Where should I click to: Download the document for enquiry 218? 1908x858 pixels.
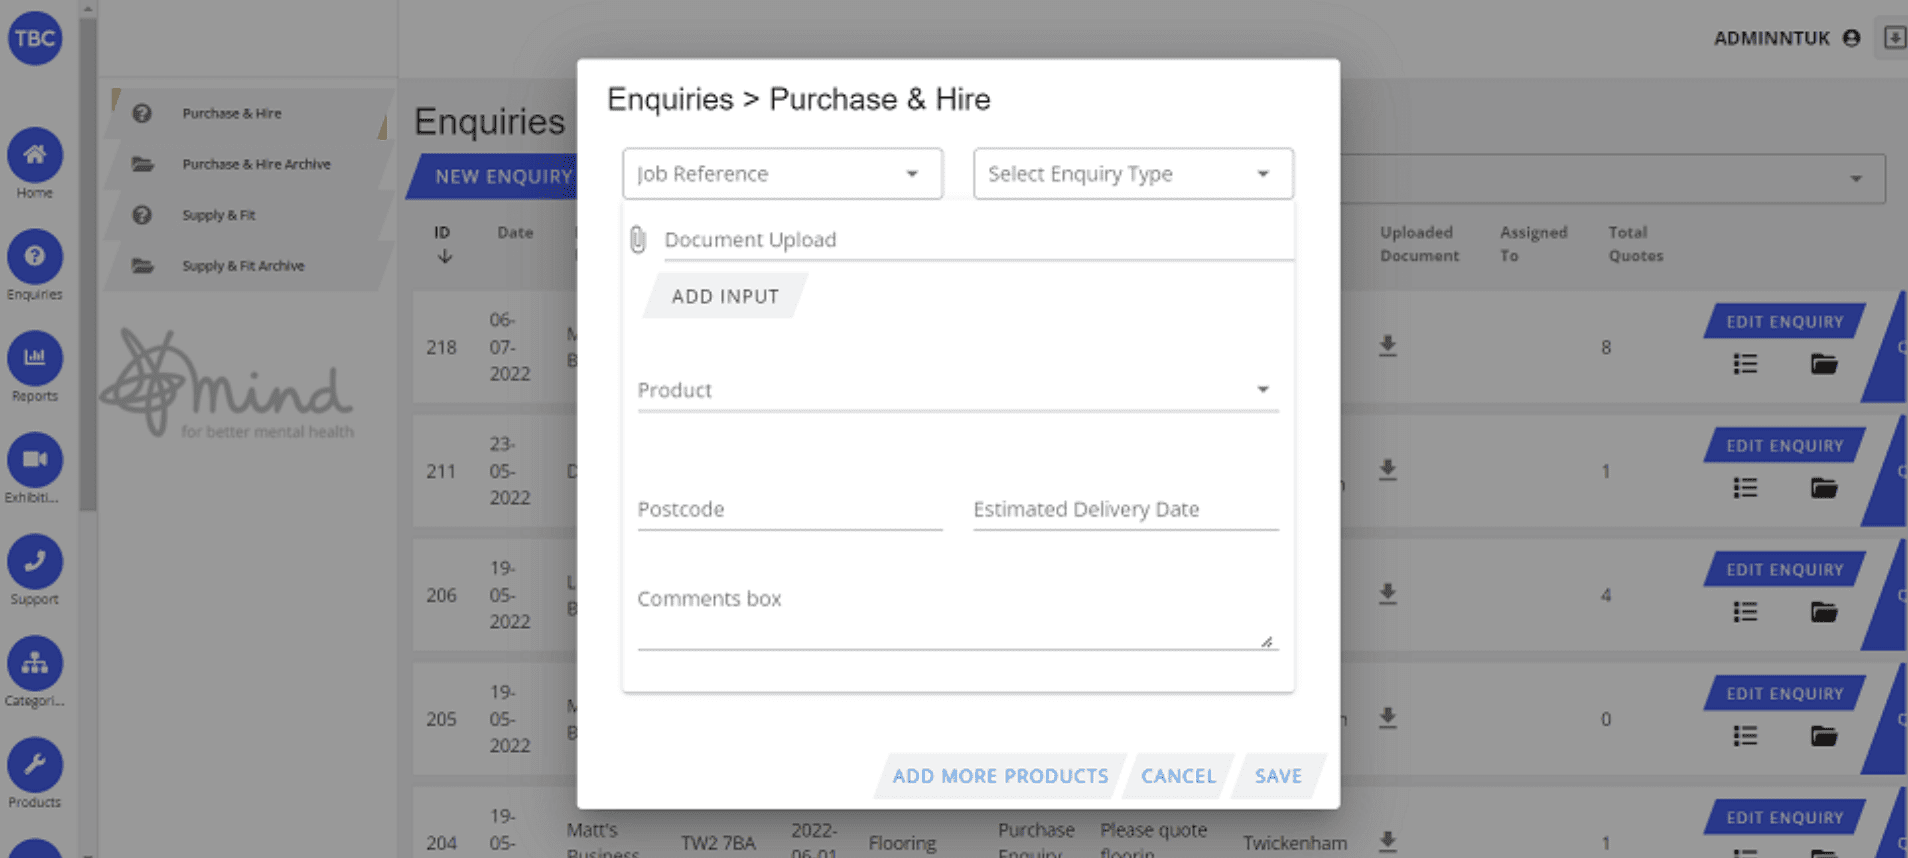coord(1387,346)
